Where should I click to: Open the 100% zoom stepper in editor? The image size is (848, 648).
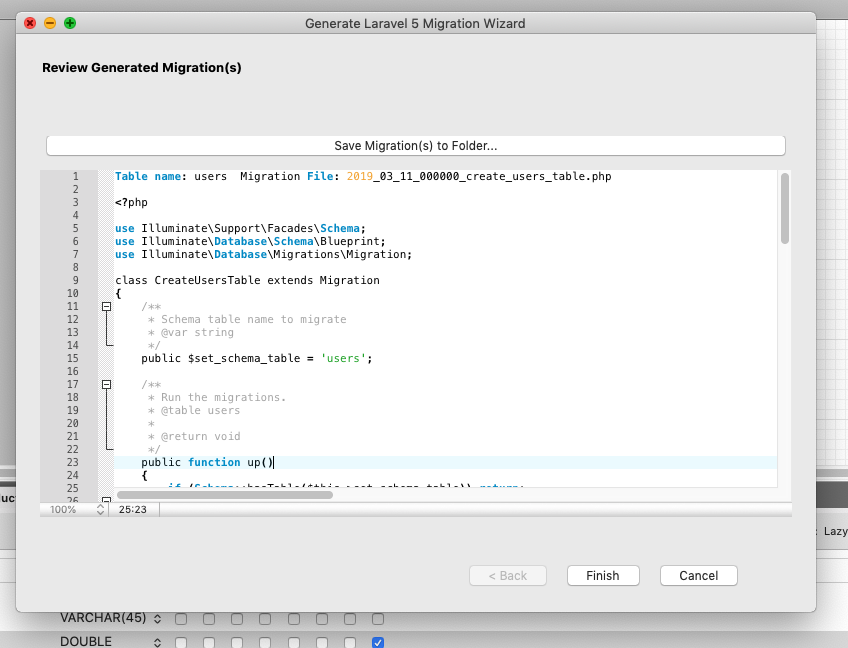pyautogui.click(x=100, y=510)
